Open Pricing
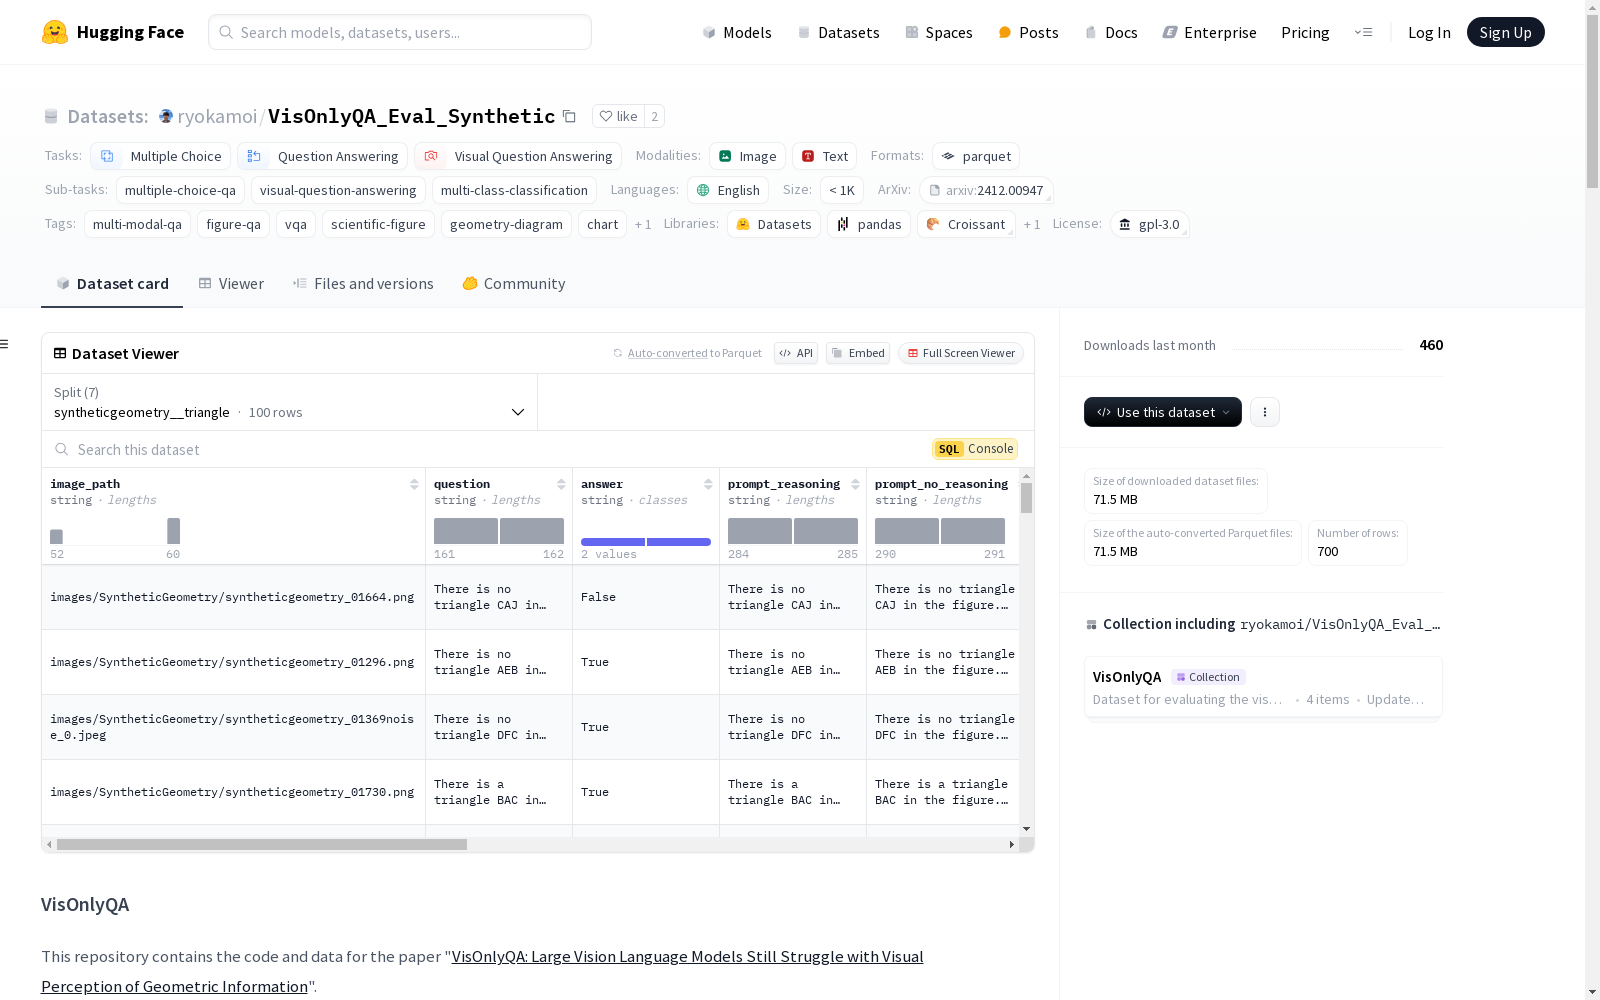This screenshot has width=1600, height=1000. coord(1305,32)
